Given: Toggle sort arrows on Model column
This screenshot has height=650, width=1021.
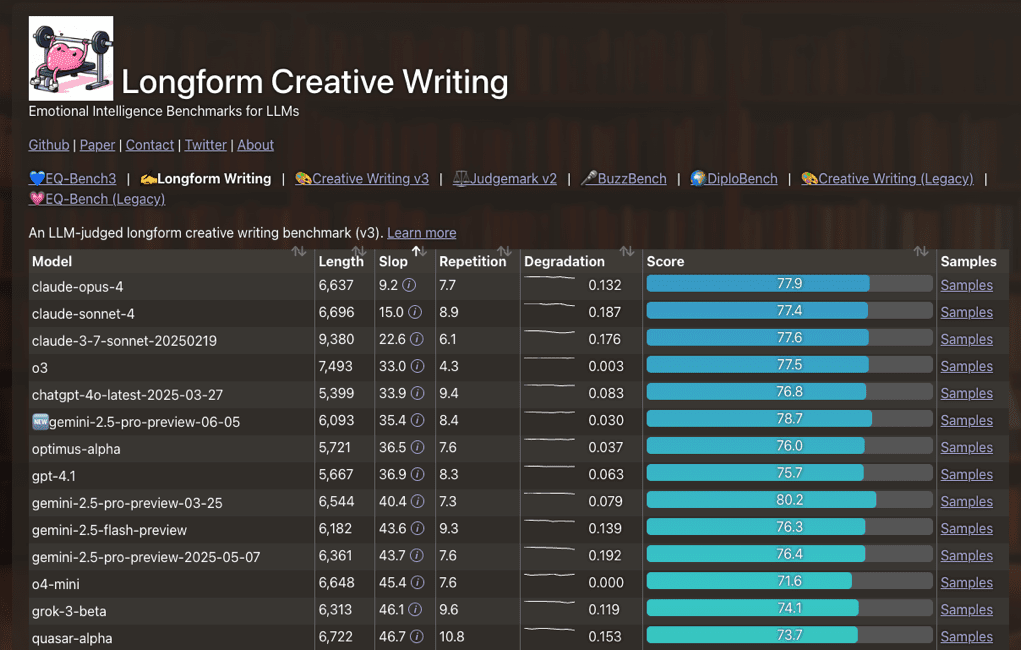Looking at the screenshot, I should click(298, 252).
